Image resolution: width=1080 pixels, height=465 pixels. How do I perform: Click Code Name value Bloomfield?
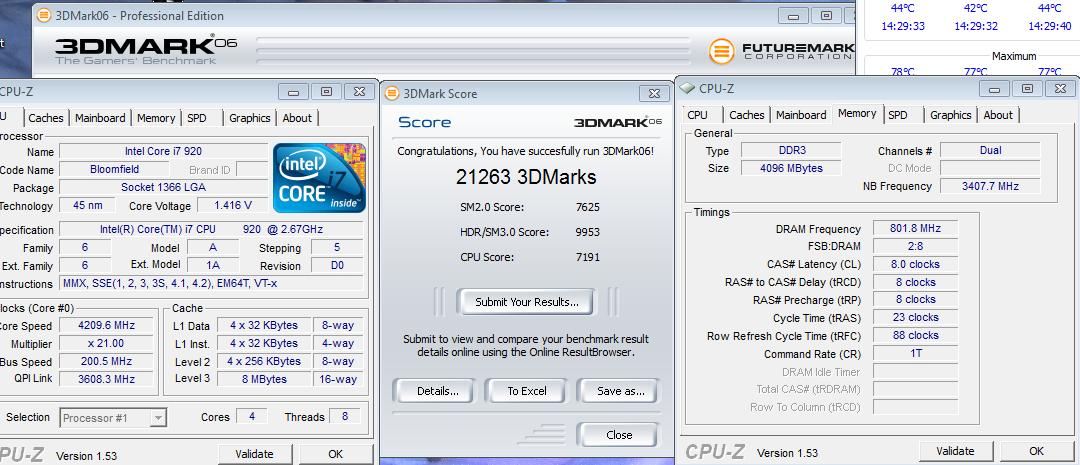pos(114,169)
